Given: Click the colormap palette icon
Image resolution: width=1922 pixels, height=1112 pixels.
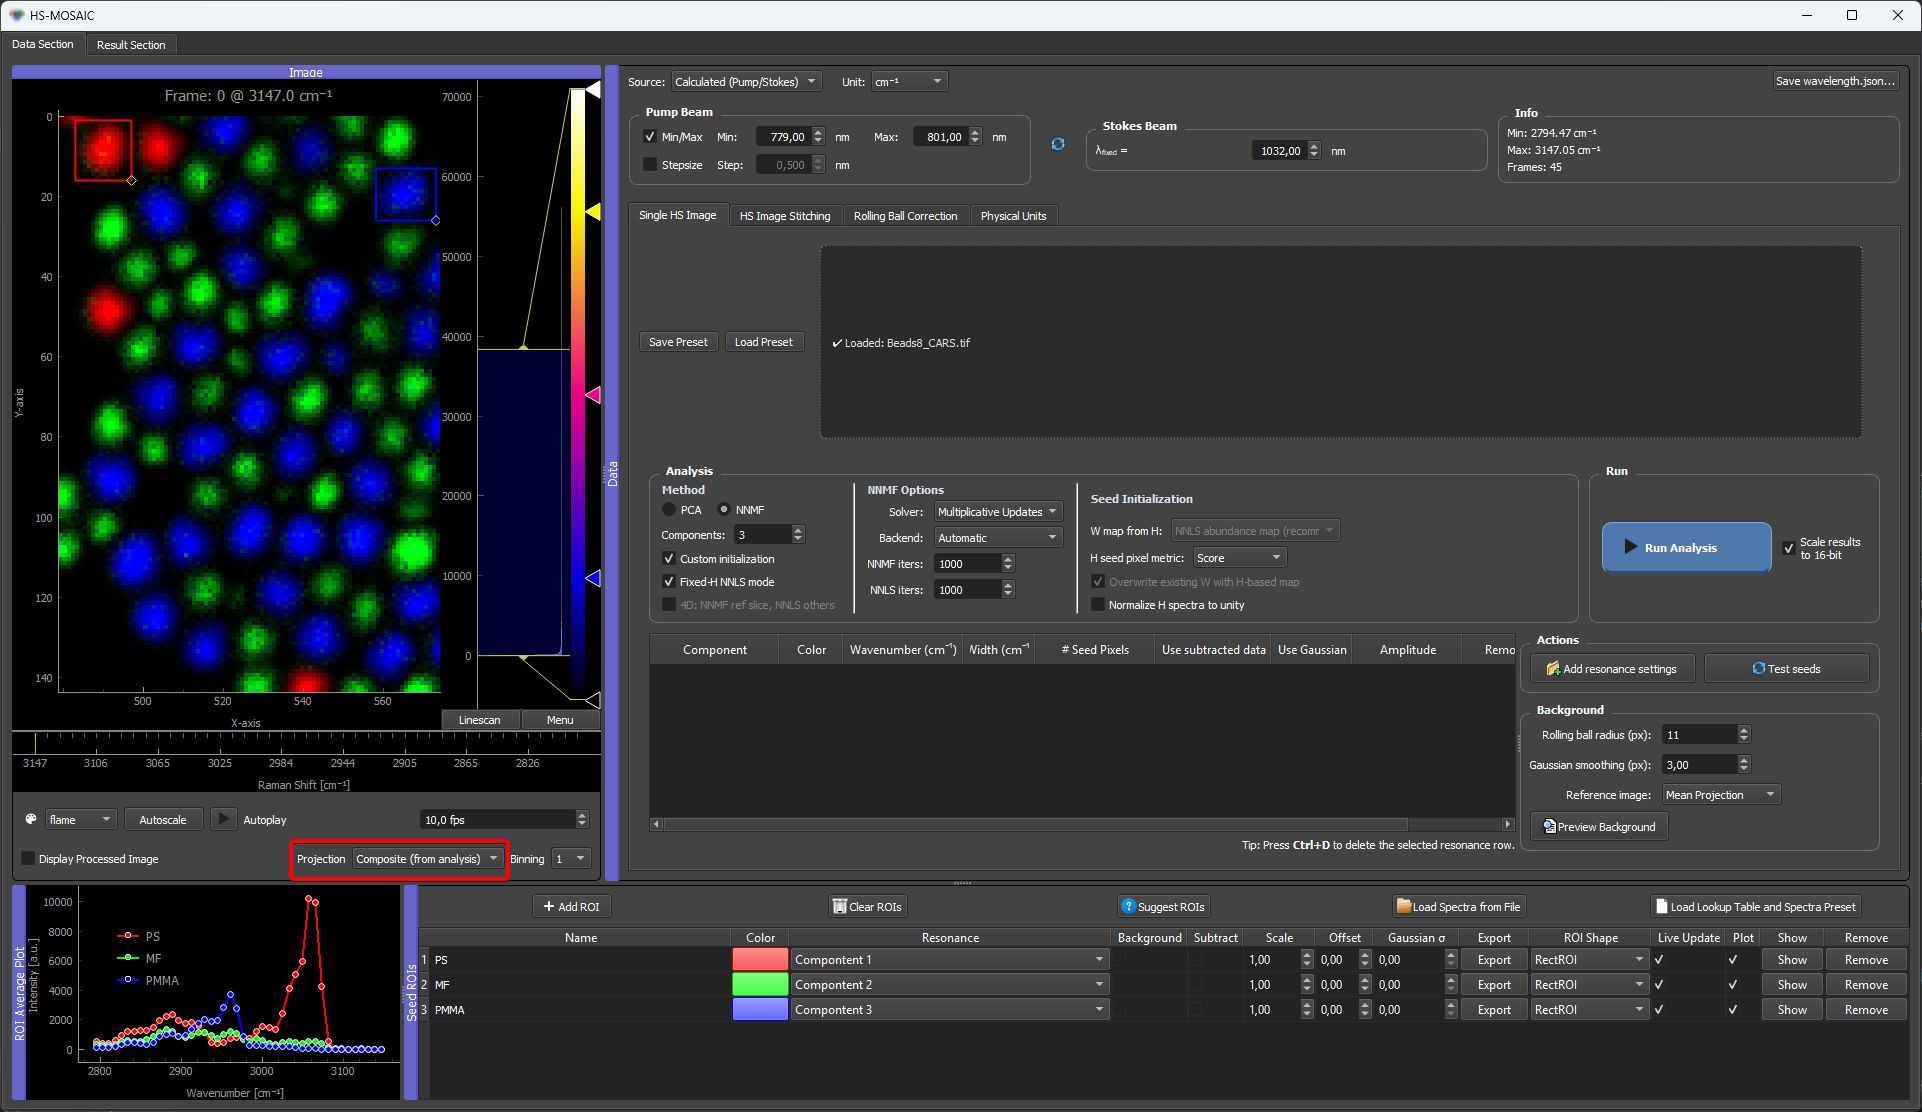Looking at the screenshot, I should coord(31,819).
